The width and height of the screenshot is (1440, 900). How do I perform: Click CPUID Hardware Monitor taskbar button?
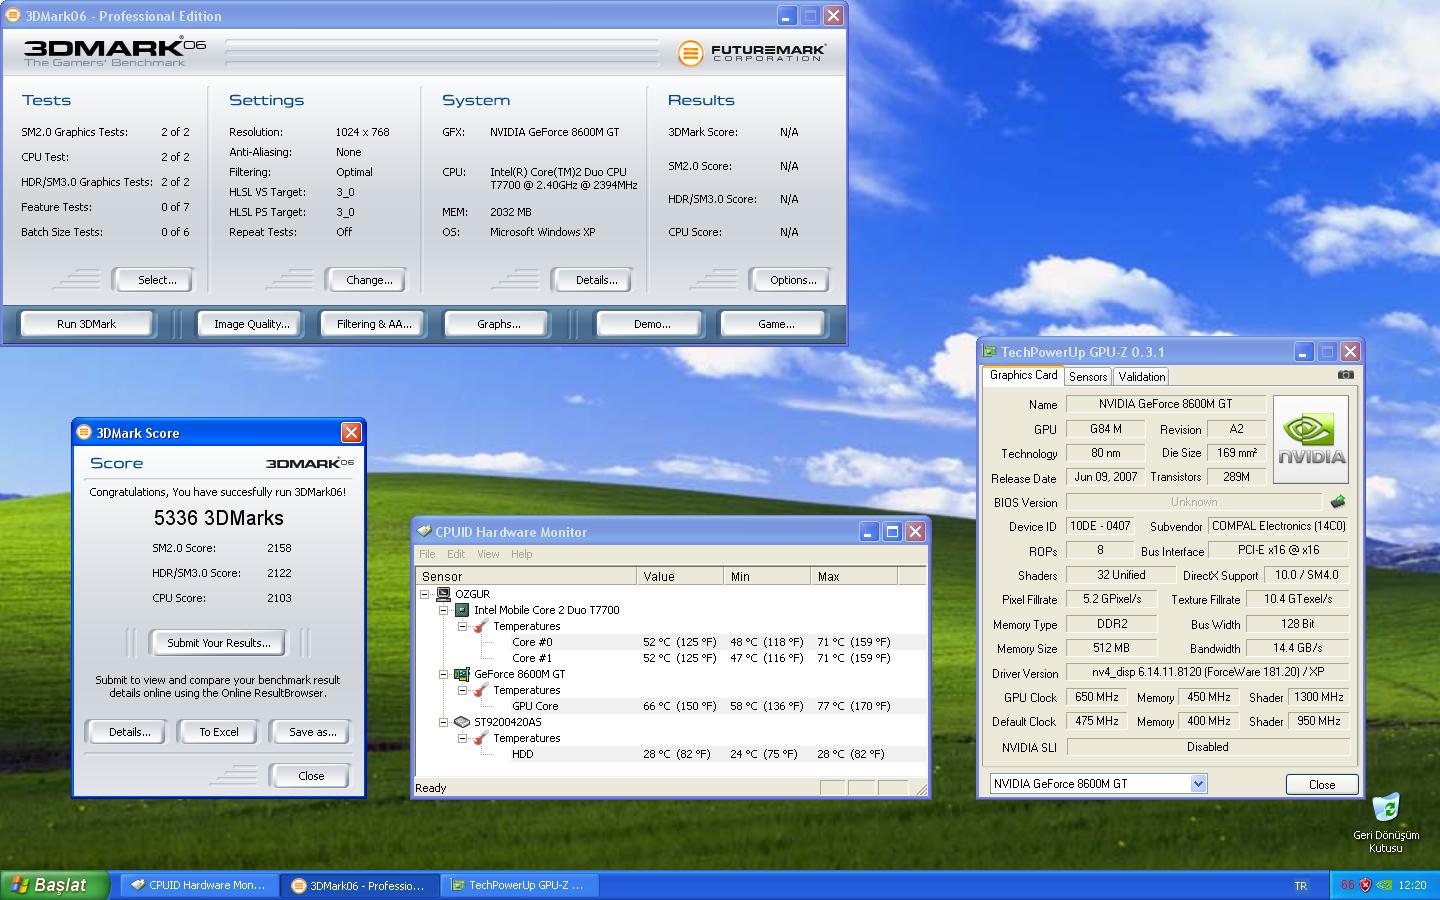[x=200, y=885]
